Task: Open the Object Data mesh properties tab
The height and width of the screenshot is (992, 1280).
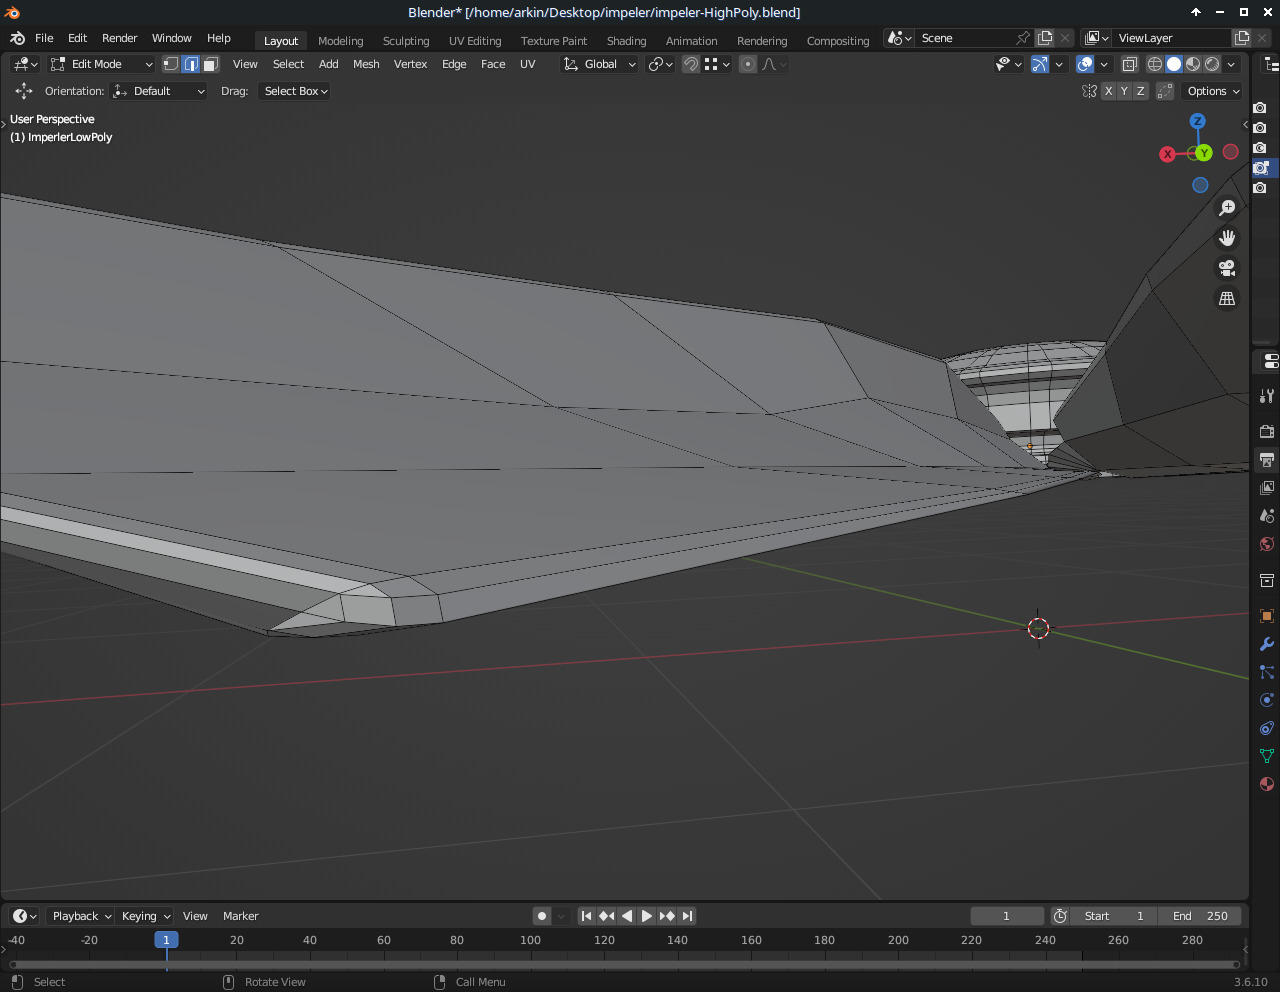Action: [1267, 756]
